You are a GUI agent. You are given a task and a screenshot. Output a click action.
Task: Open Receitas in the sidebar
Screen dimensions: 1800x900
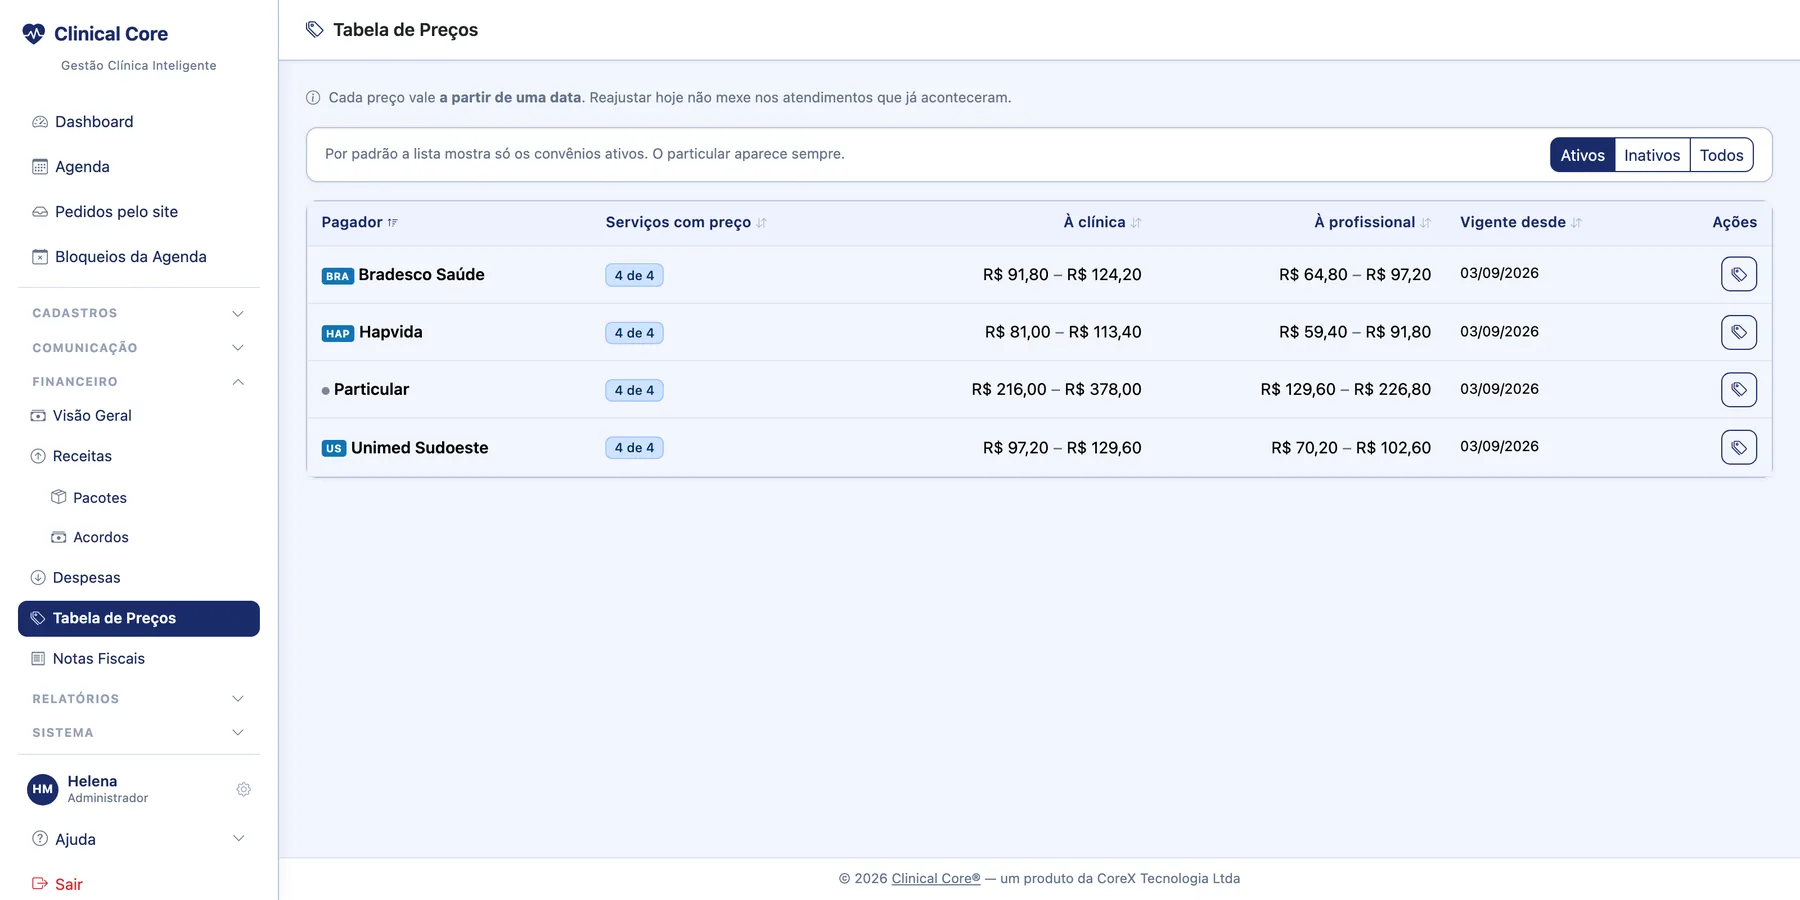pos(139,456)
